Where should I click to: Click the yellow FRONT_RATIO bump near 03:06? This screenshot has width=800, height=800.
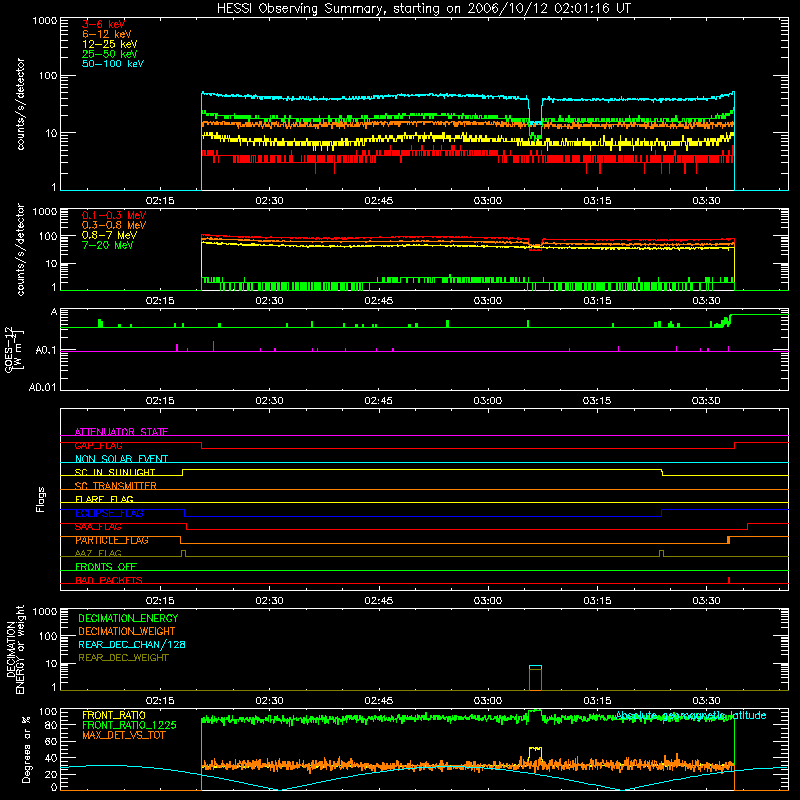coord(535,754)
